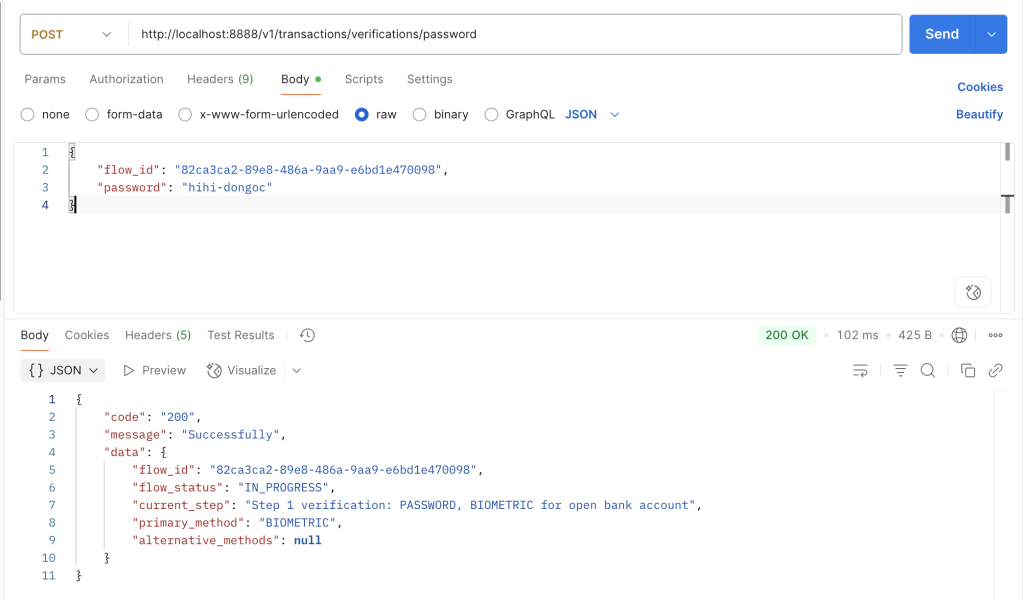Switch to the Authorization tab
The height and width of the screenshot is (600, 1024).
(127, 79)
